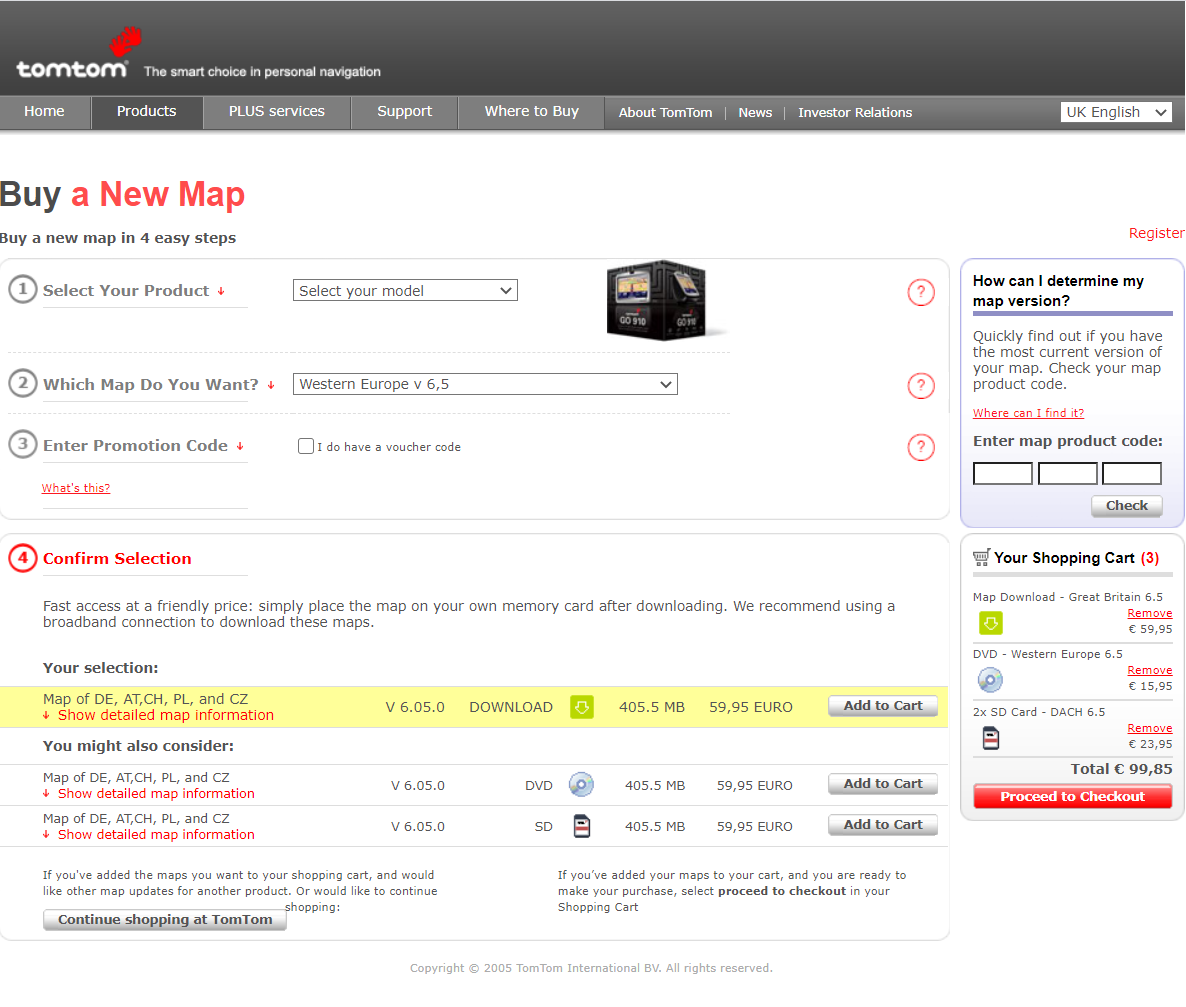Go to the Home tab

pyautogui.click(x=45, y=112)
